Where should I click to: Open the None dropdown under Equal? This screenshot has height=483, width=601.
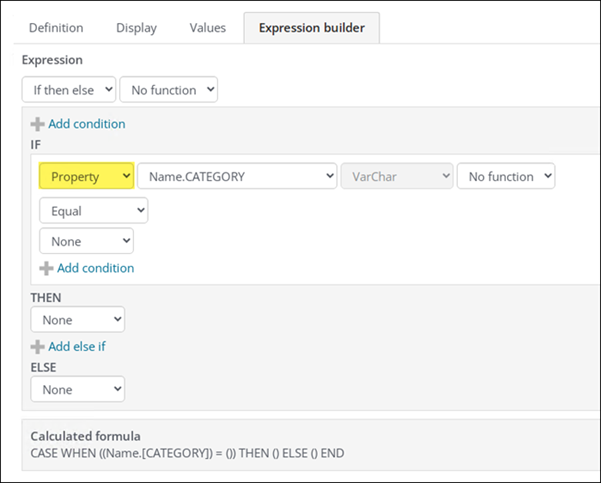coord(86,241)
